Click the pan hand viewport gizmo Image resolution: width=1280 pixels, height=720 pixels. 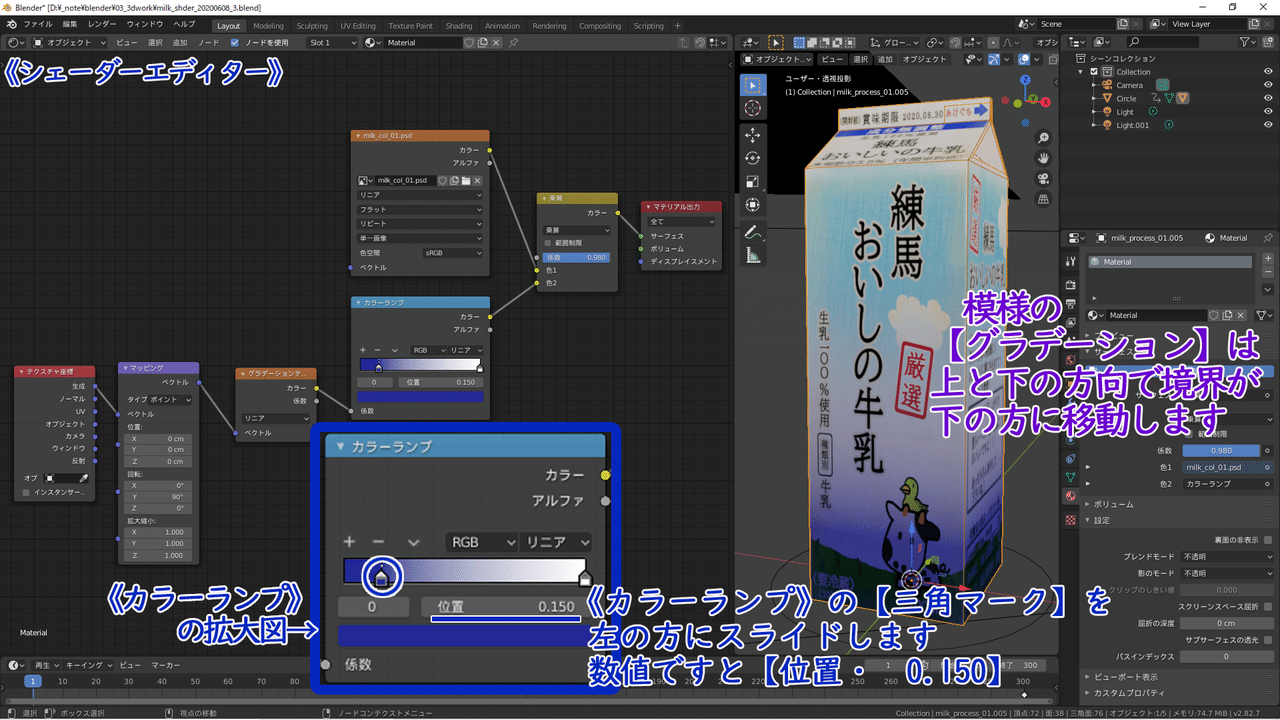(1043, 158)
